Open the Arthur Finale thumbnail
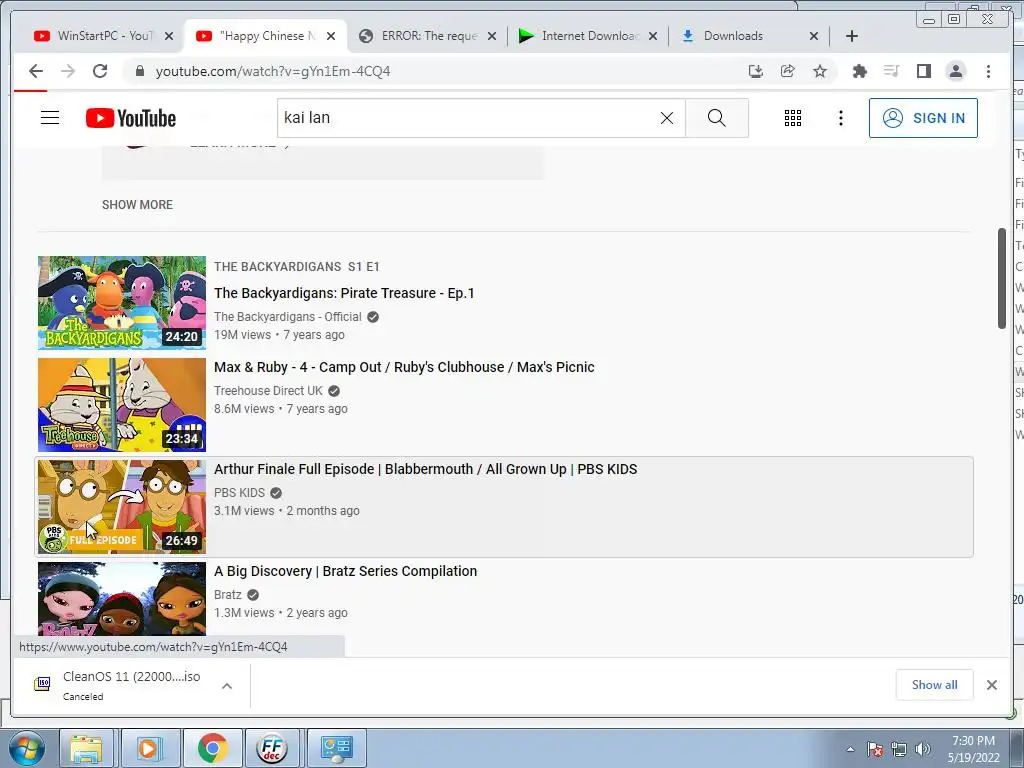 pos(121,507)
